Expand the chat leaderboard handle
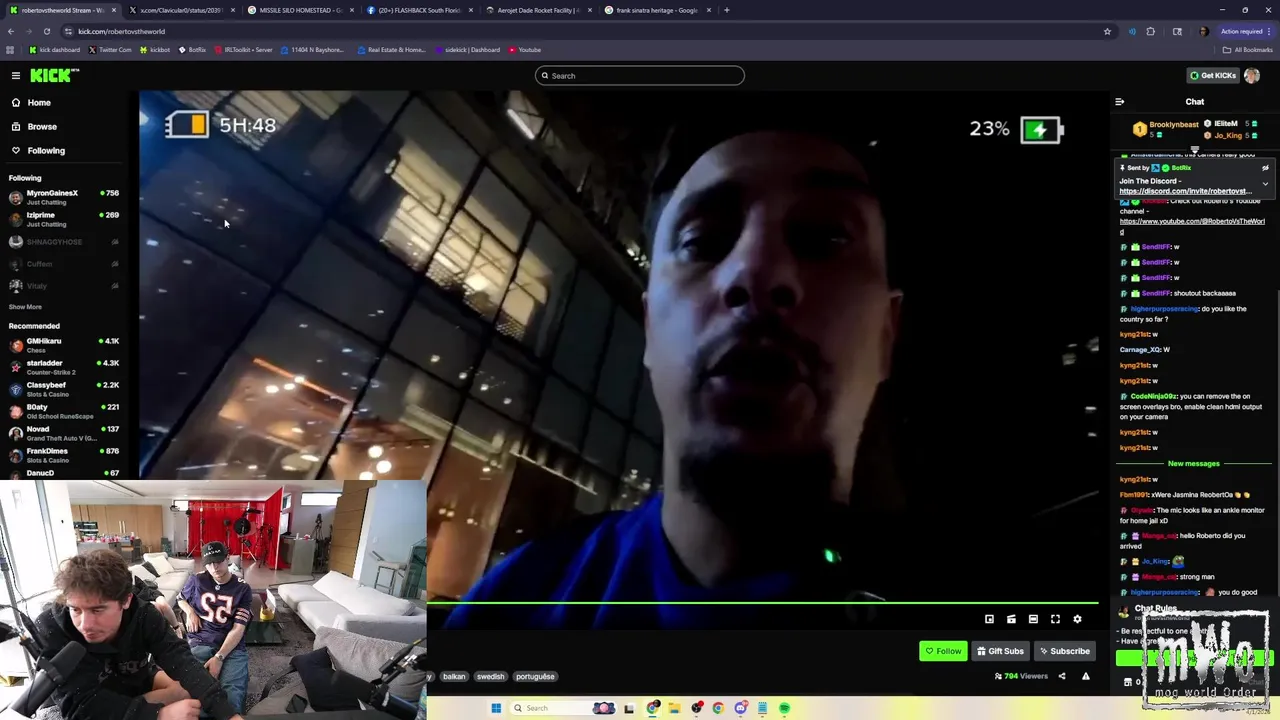 click(1194, 150)
